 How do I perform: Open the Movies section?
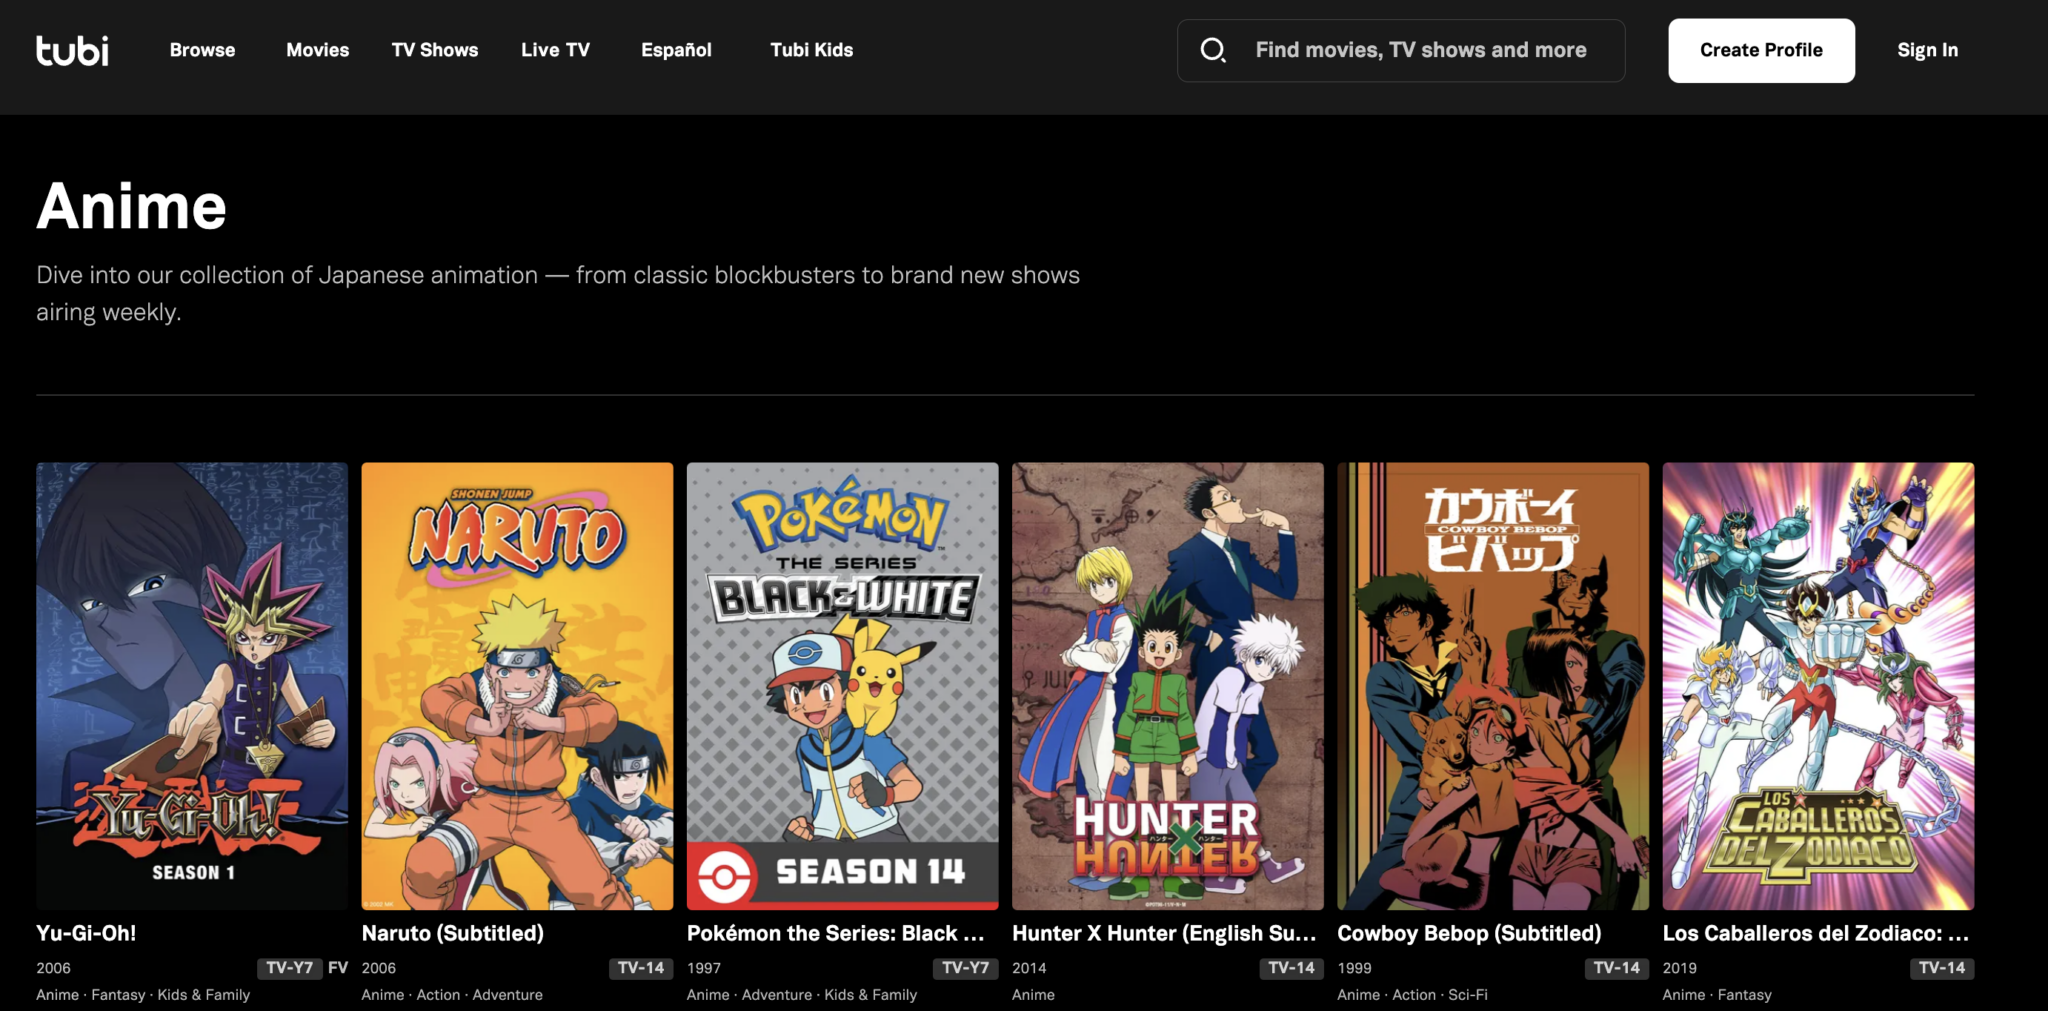[317, 49]
